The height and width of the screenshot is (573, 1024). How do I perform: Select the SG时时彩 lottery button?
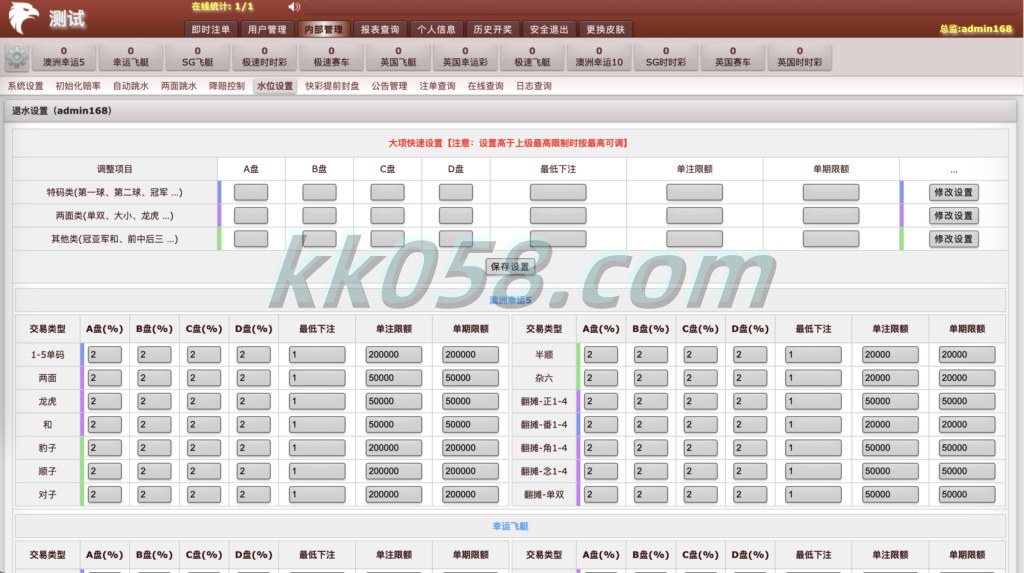[x=666, y=57]
